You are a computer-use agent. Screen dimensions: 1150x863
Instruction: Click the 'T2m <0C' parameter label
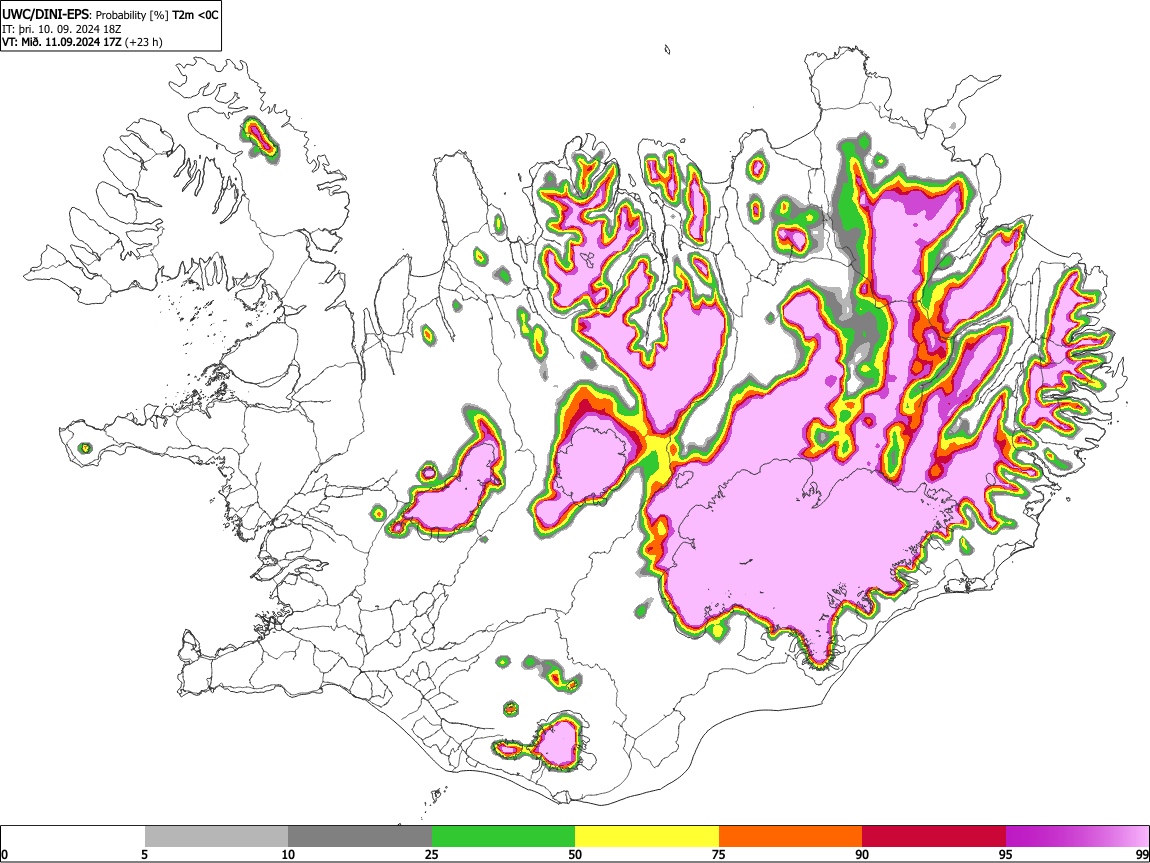pos(196,15)
